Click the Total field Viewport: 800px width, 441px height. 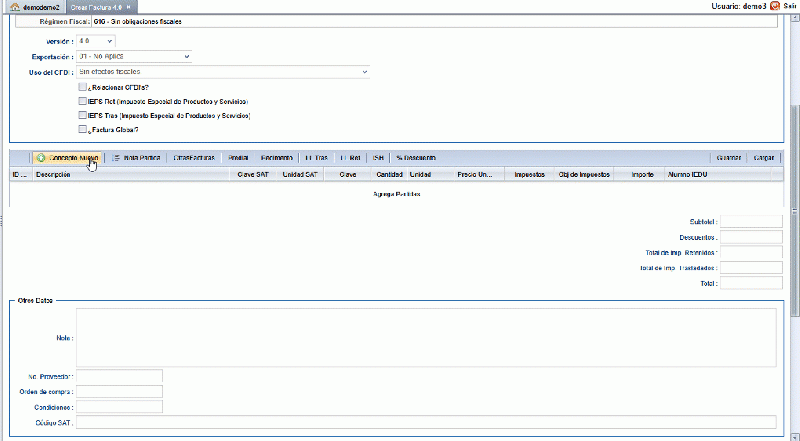[751, 283]
